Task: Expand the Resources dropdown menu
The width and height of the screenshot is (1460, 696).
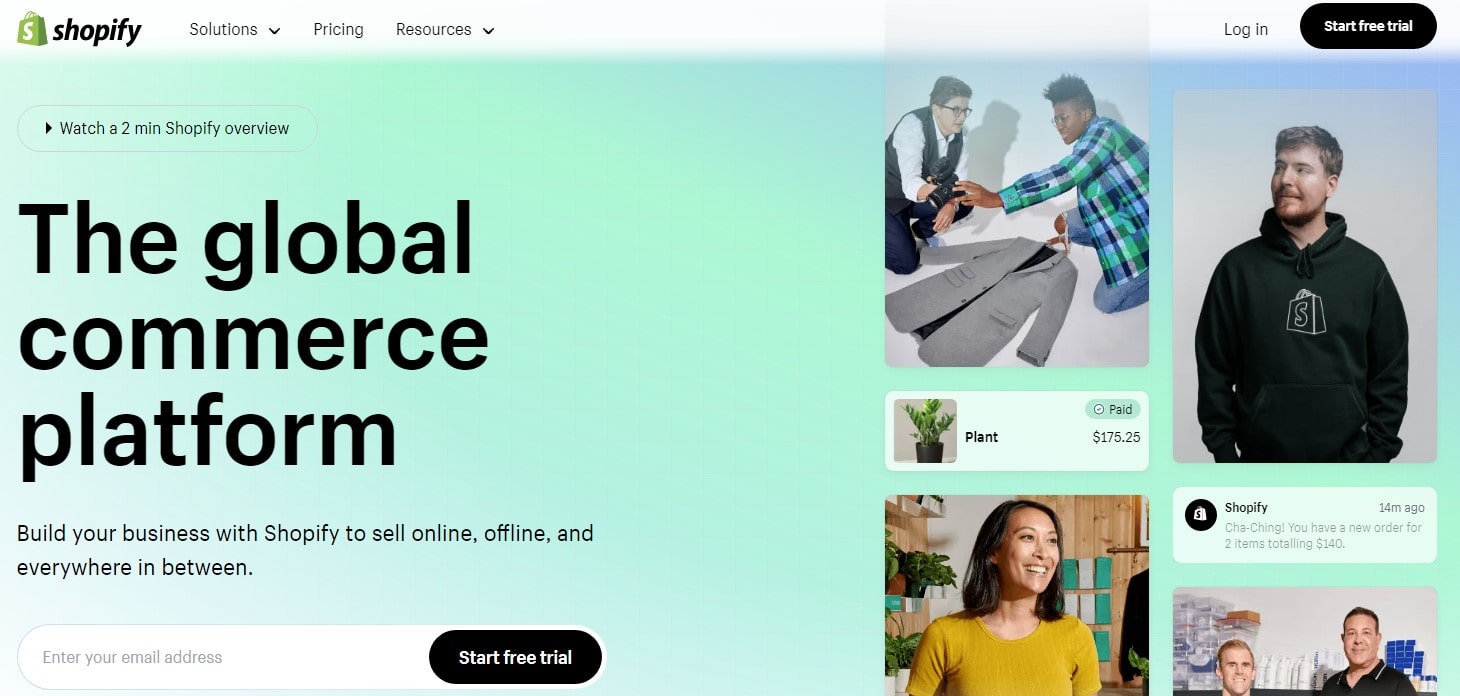Action: pos(445,30)
